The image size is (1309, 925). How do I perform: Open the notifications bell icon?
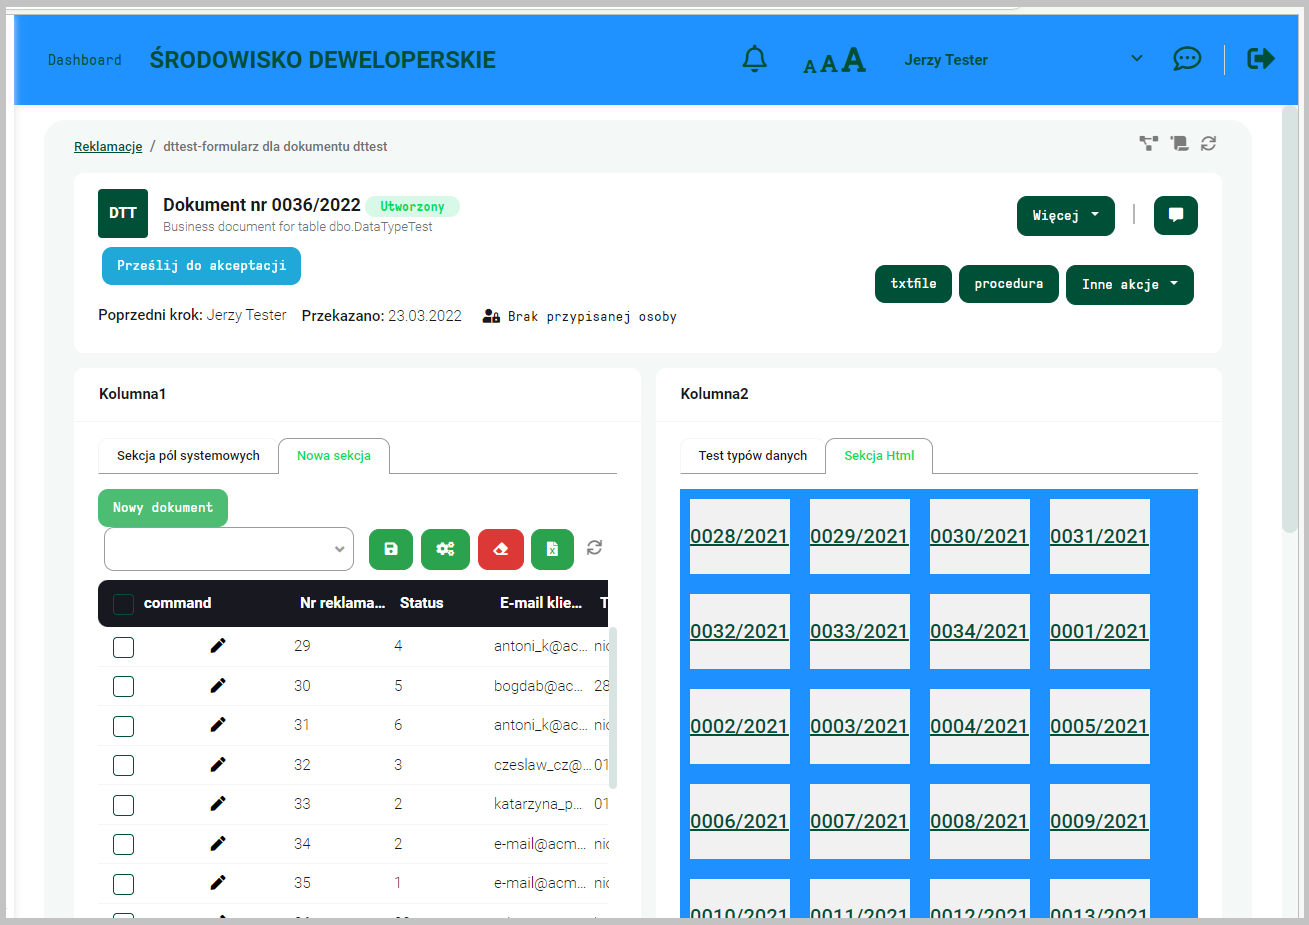[x=754, y=60]
